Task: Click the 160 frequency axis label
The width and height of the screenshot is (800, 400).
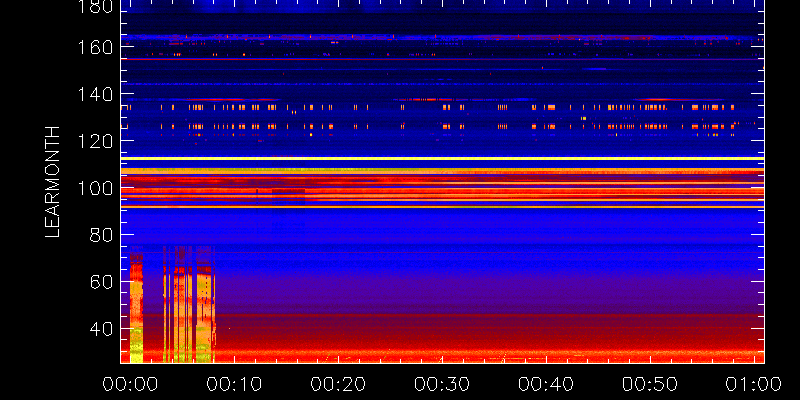Action: 95,48
